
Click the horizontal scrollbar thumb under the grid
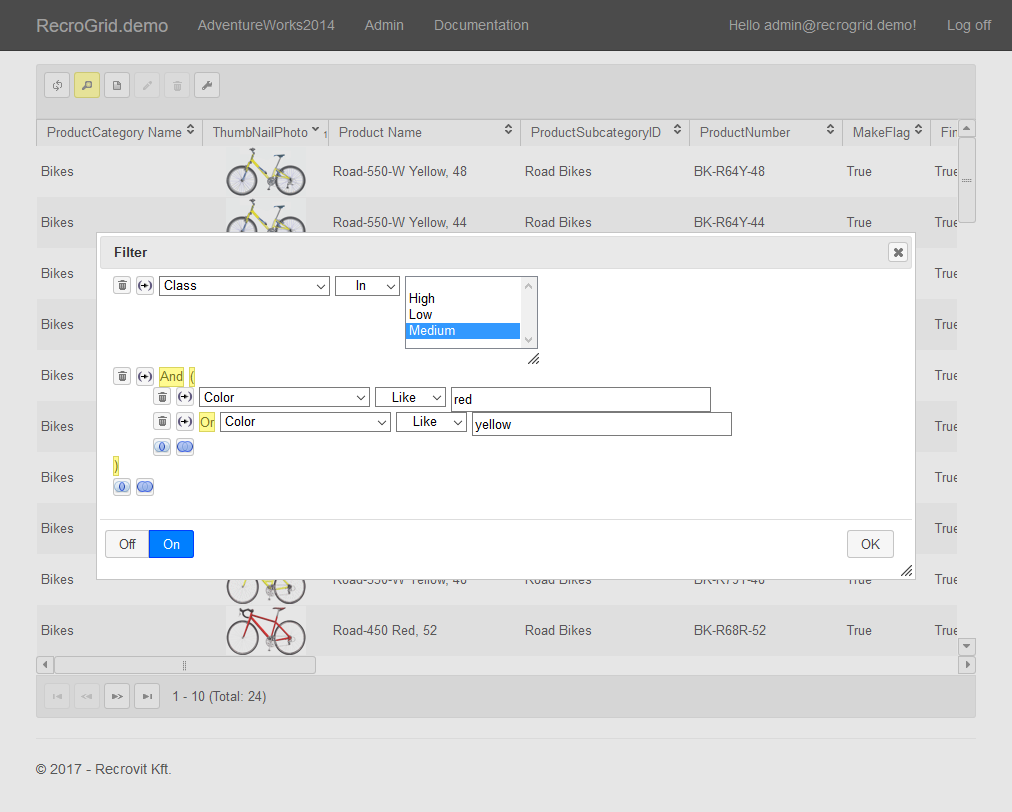(185, 665)
